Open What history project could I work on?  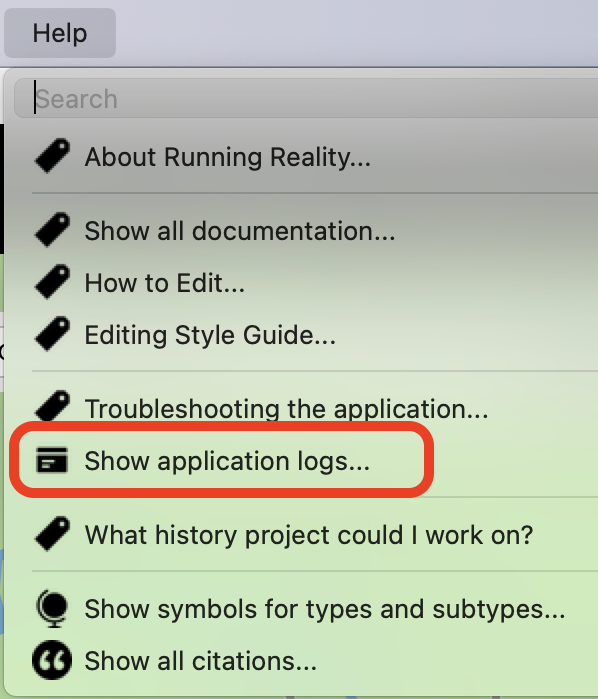pyautogui.click(x=309, y=535)
